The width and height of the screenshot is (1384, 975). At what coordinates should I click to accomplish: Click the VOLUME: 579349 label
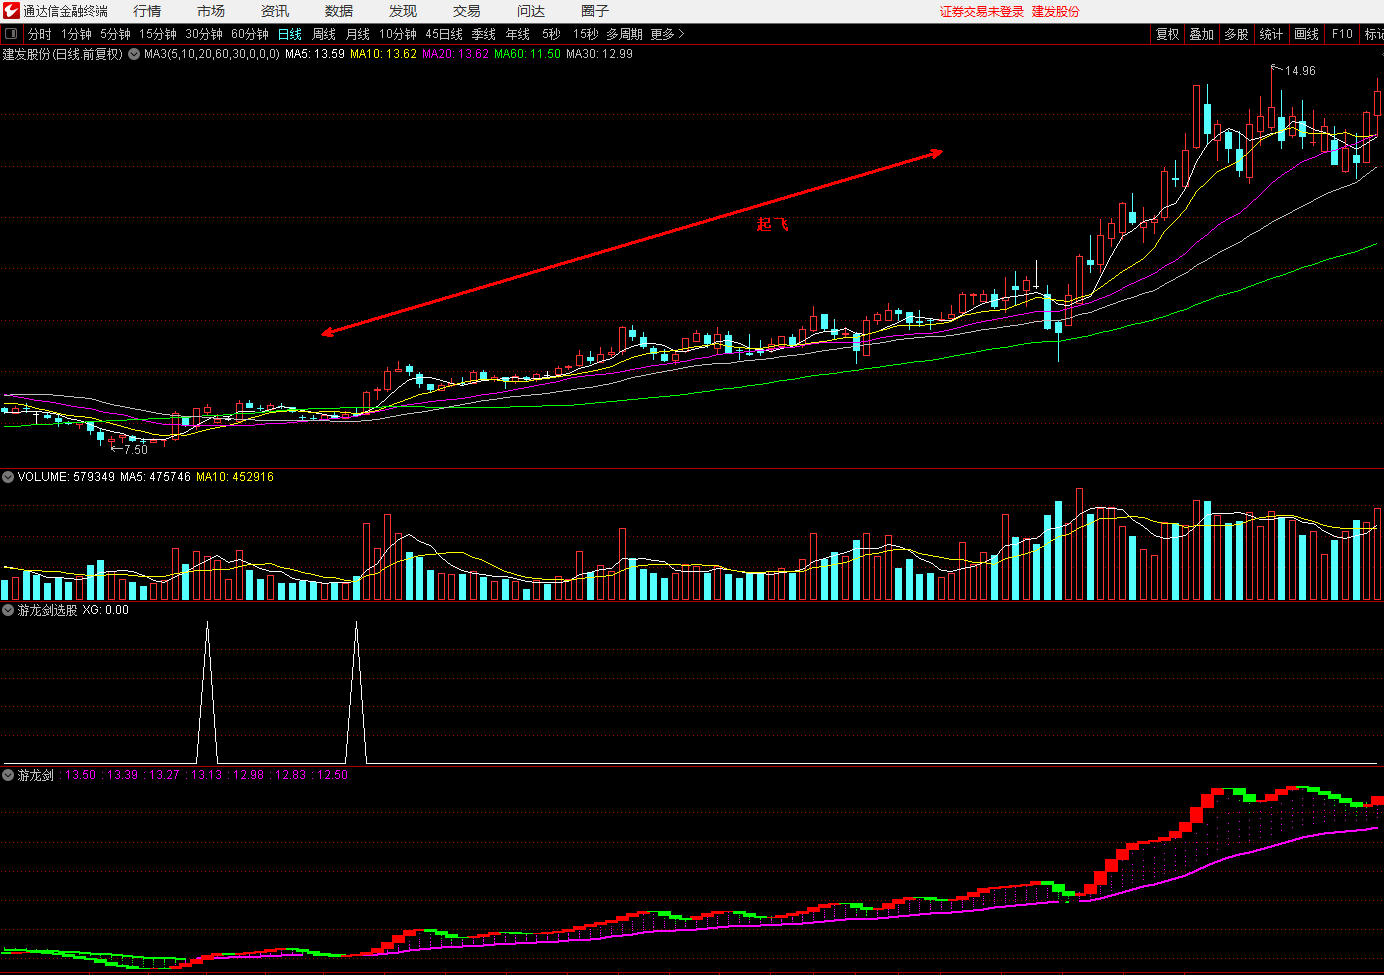[x=66, y=477]
